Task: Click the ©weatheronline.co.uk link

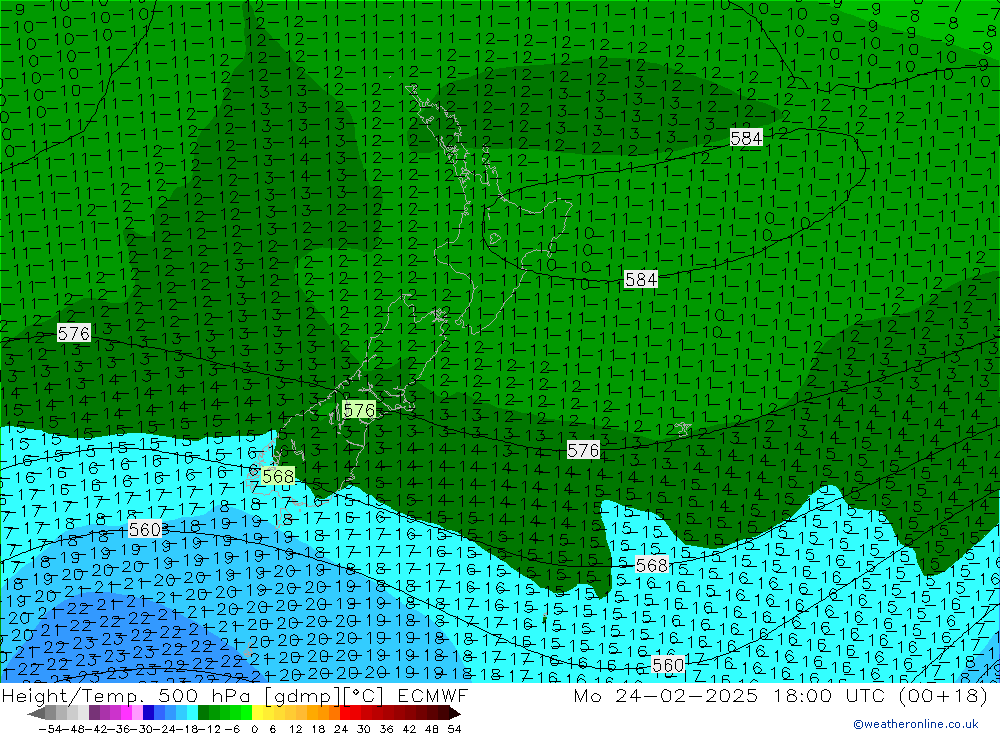Action: click(915, 723)
